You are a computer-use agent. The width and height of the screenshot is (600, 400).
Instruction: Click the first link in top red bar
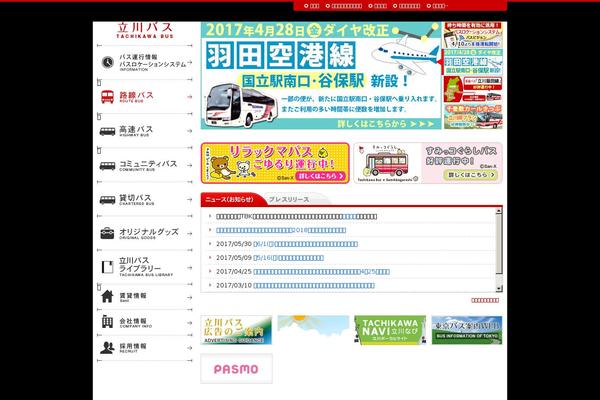pos(312,6)
